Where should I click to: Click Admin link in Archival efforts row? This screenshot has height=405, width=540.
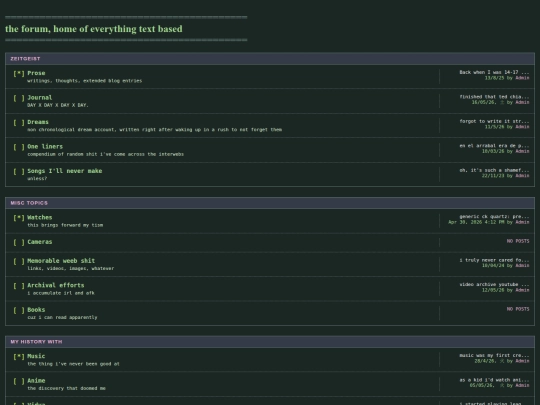click(522, 290)
